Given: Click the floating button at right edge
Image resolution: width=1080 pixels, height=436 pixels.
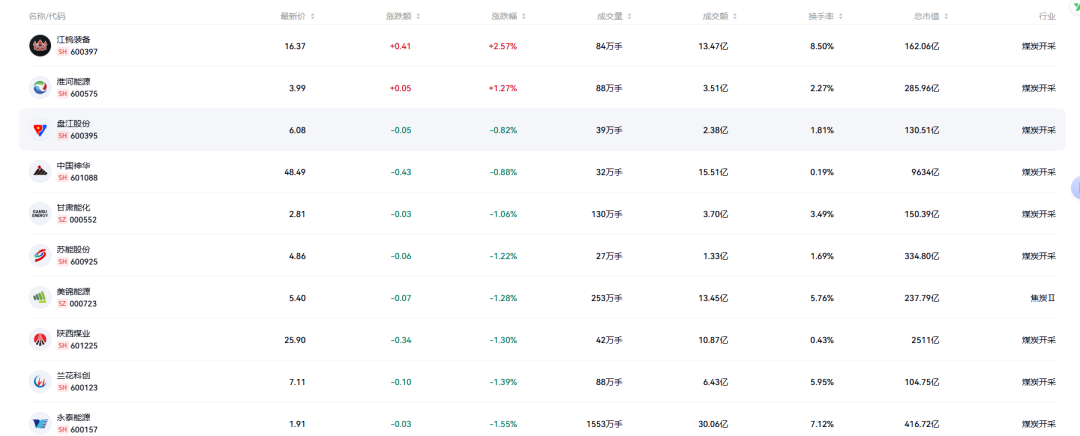Looking at the screenshot, I should point(1075,187).
